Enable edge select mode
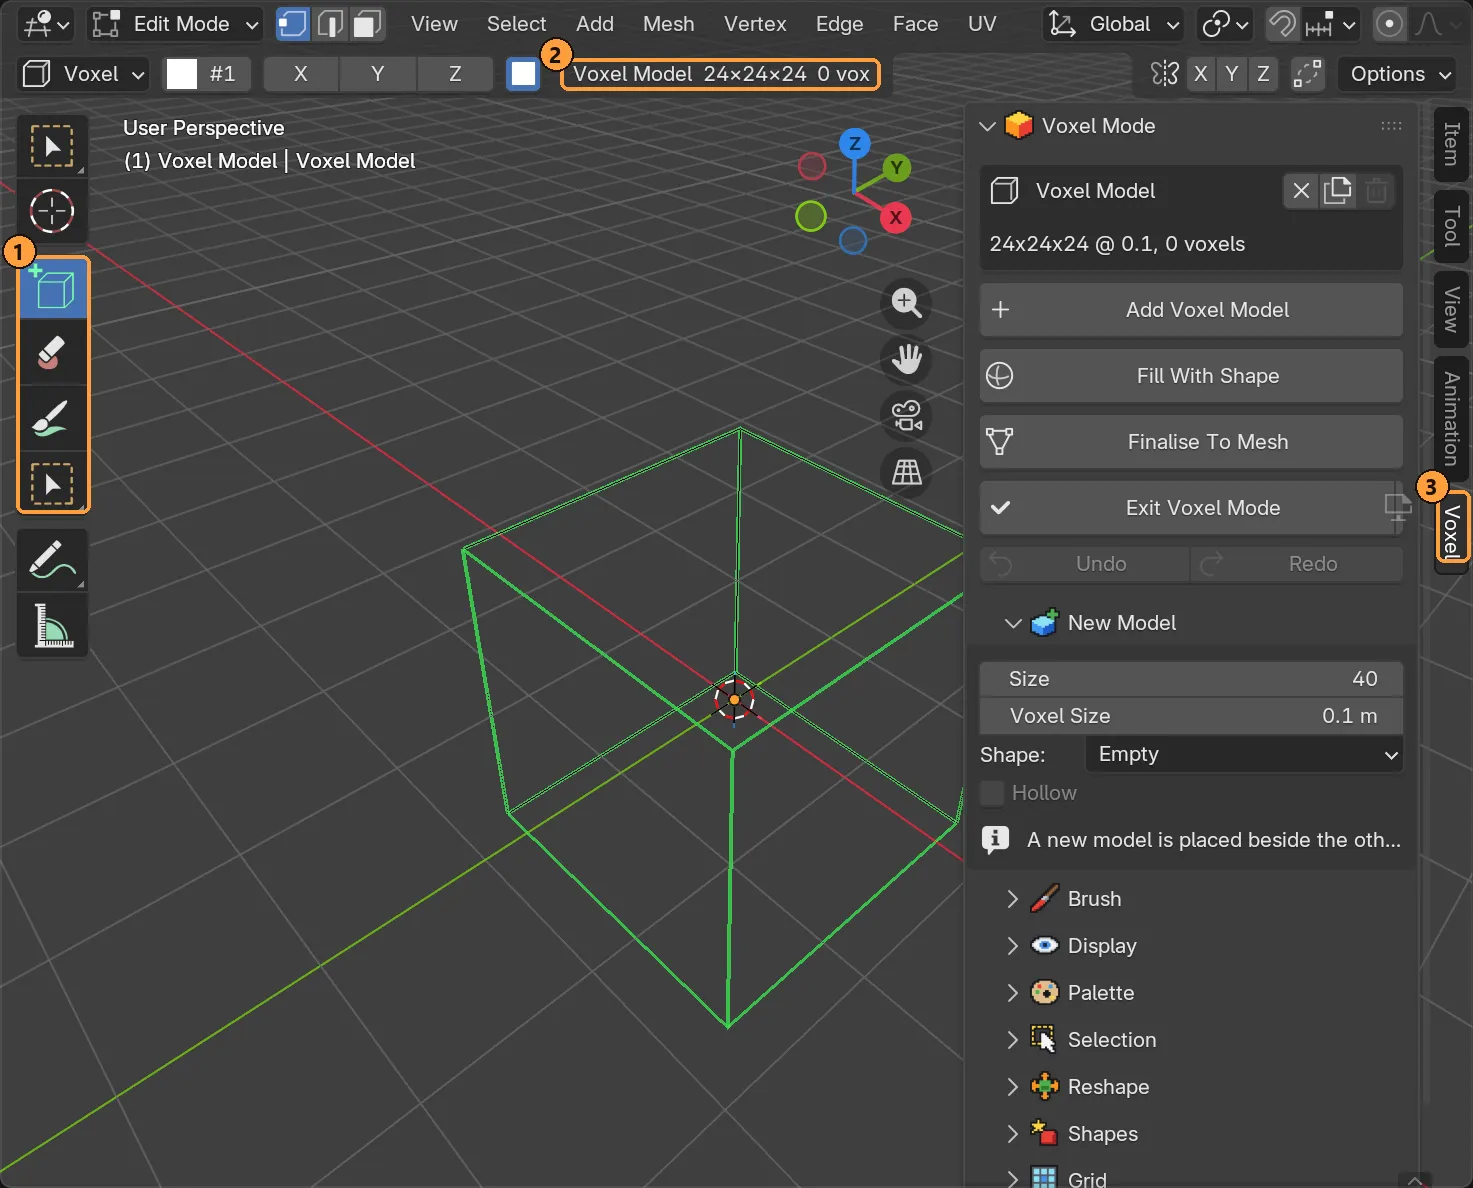This screenshot has height=1188, width=1473. coord(331,24)
